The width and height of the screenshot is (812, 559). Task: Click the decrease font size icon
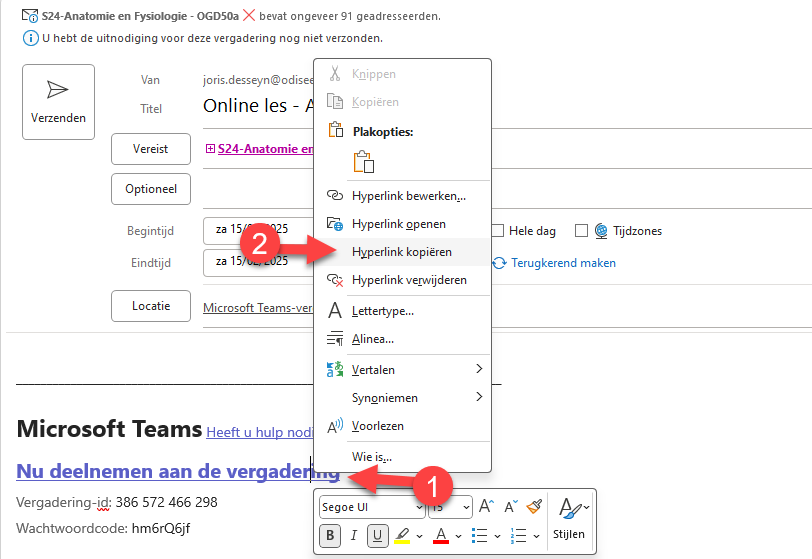pyautogui.click(x=511, y=506)
